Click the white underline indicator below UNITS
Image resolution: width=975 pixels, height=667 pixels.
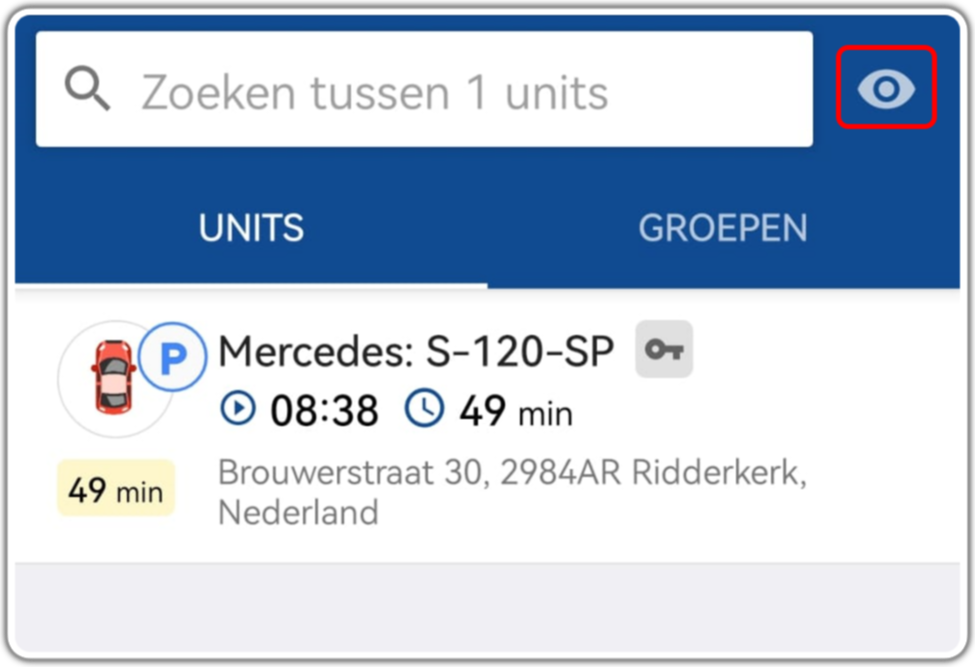coord(251,285)
